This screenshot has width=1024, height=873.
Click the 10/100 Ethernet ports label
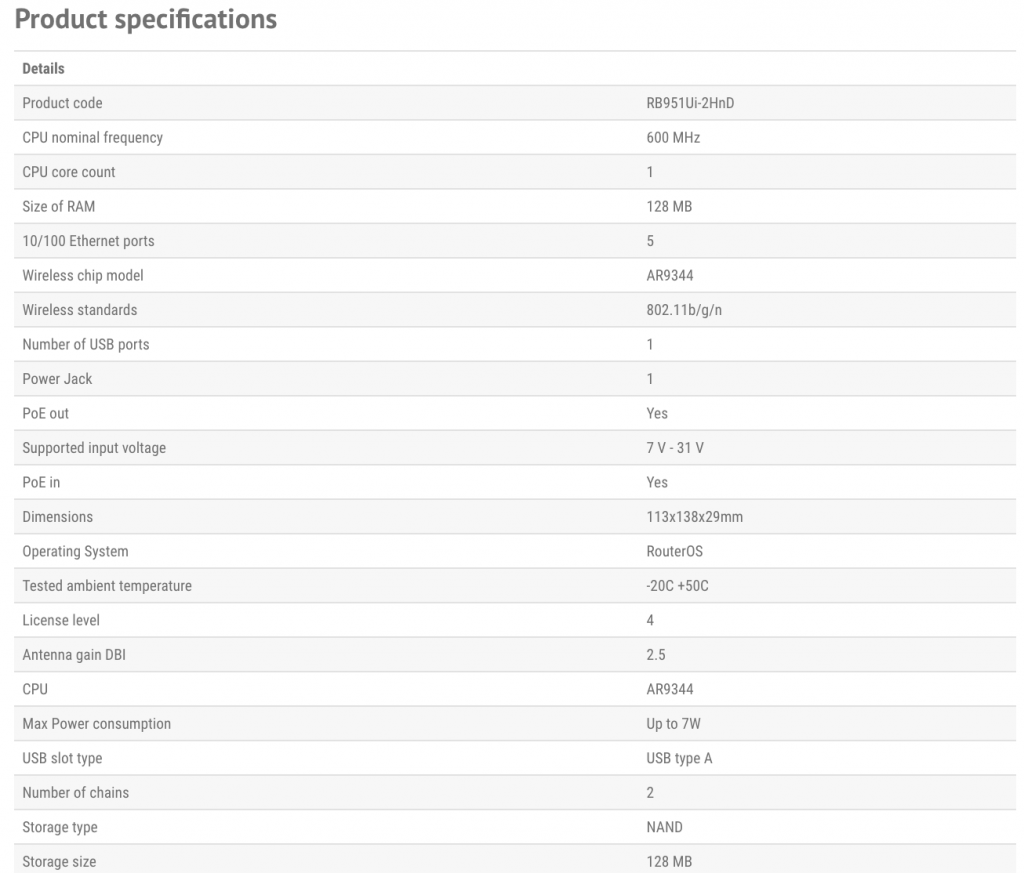point(88,241)
